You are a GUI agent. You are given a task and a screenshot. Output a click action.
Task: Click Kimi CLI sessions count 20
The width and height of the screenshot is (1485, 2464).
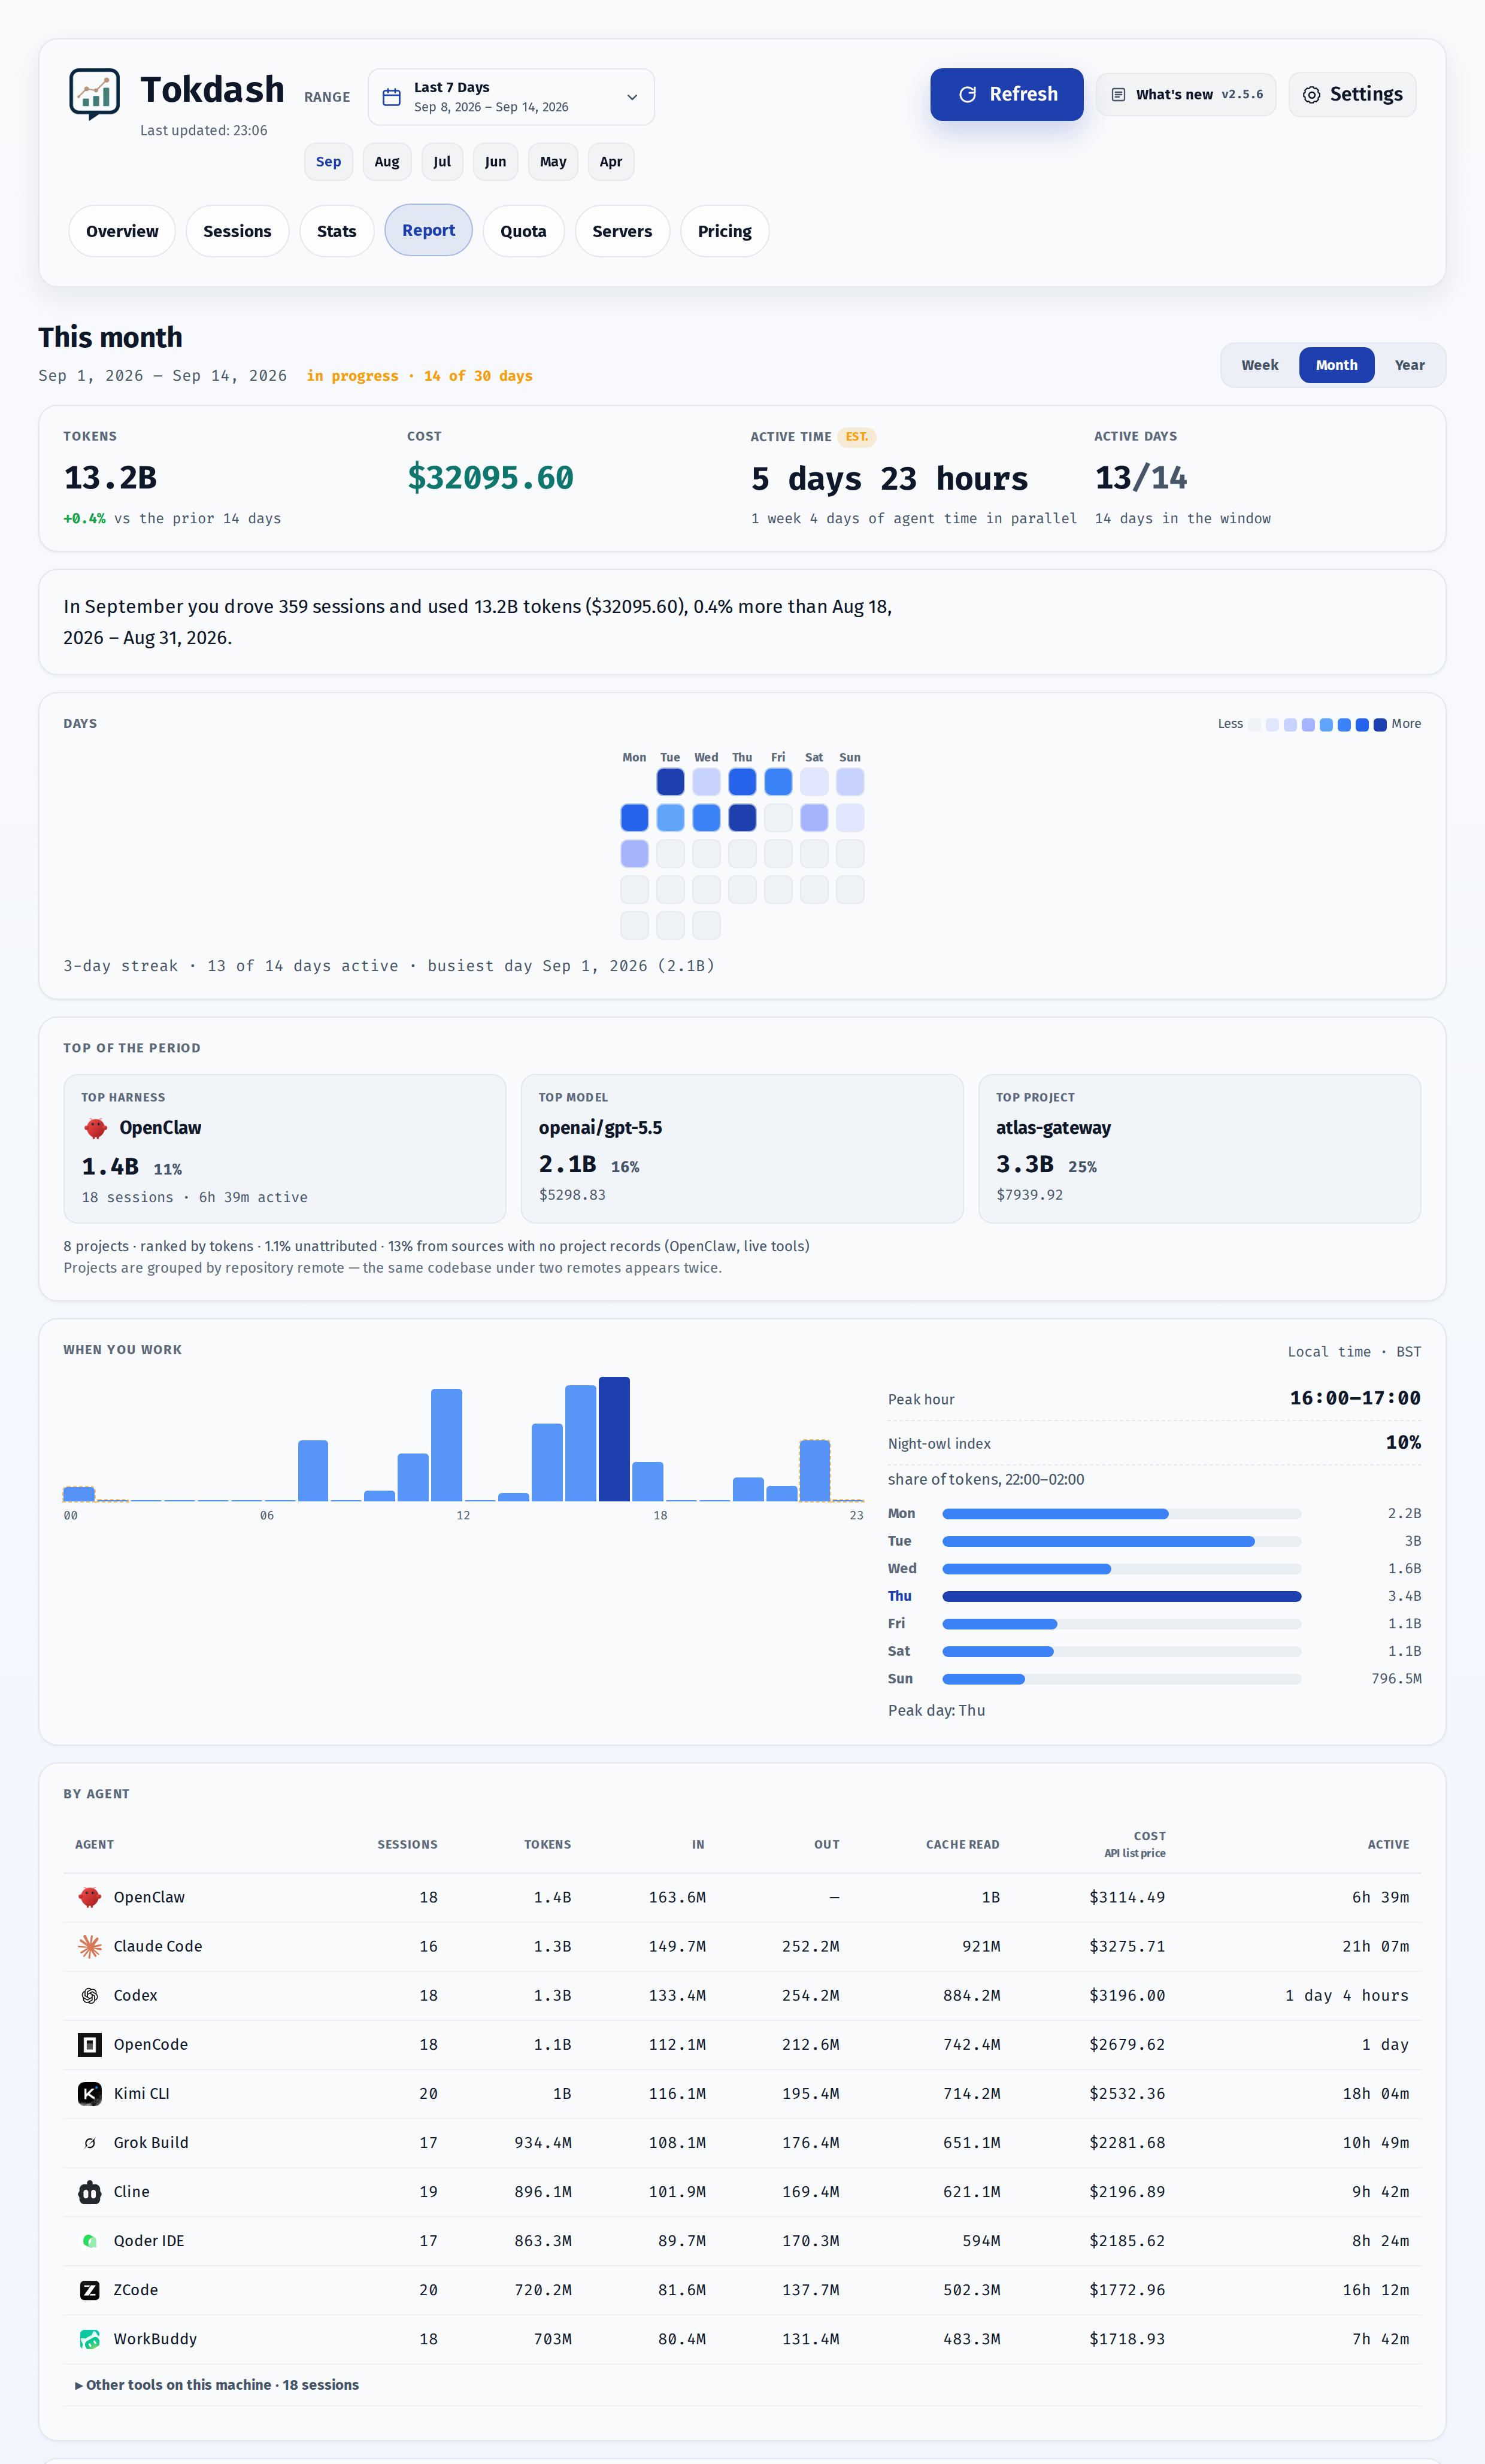(x=428, y=2093)
